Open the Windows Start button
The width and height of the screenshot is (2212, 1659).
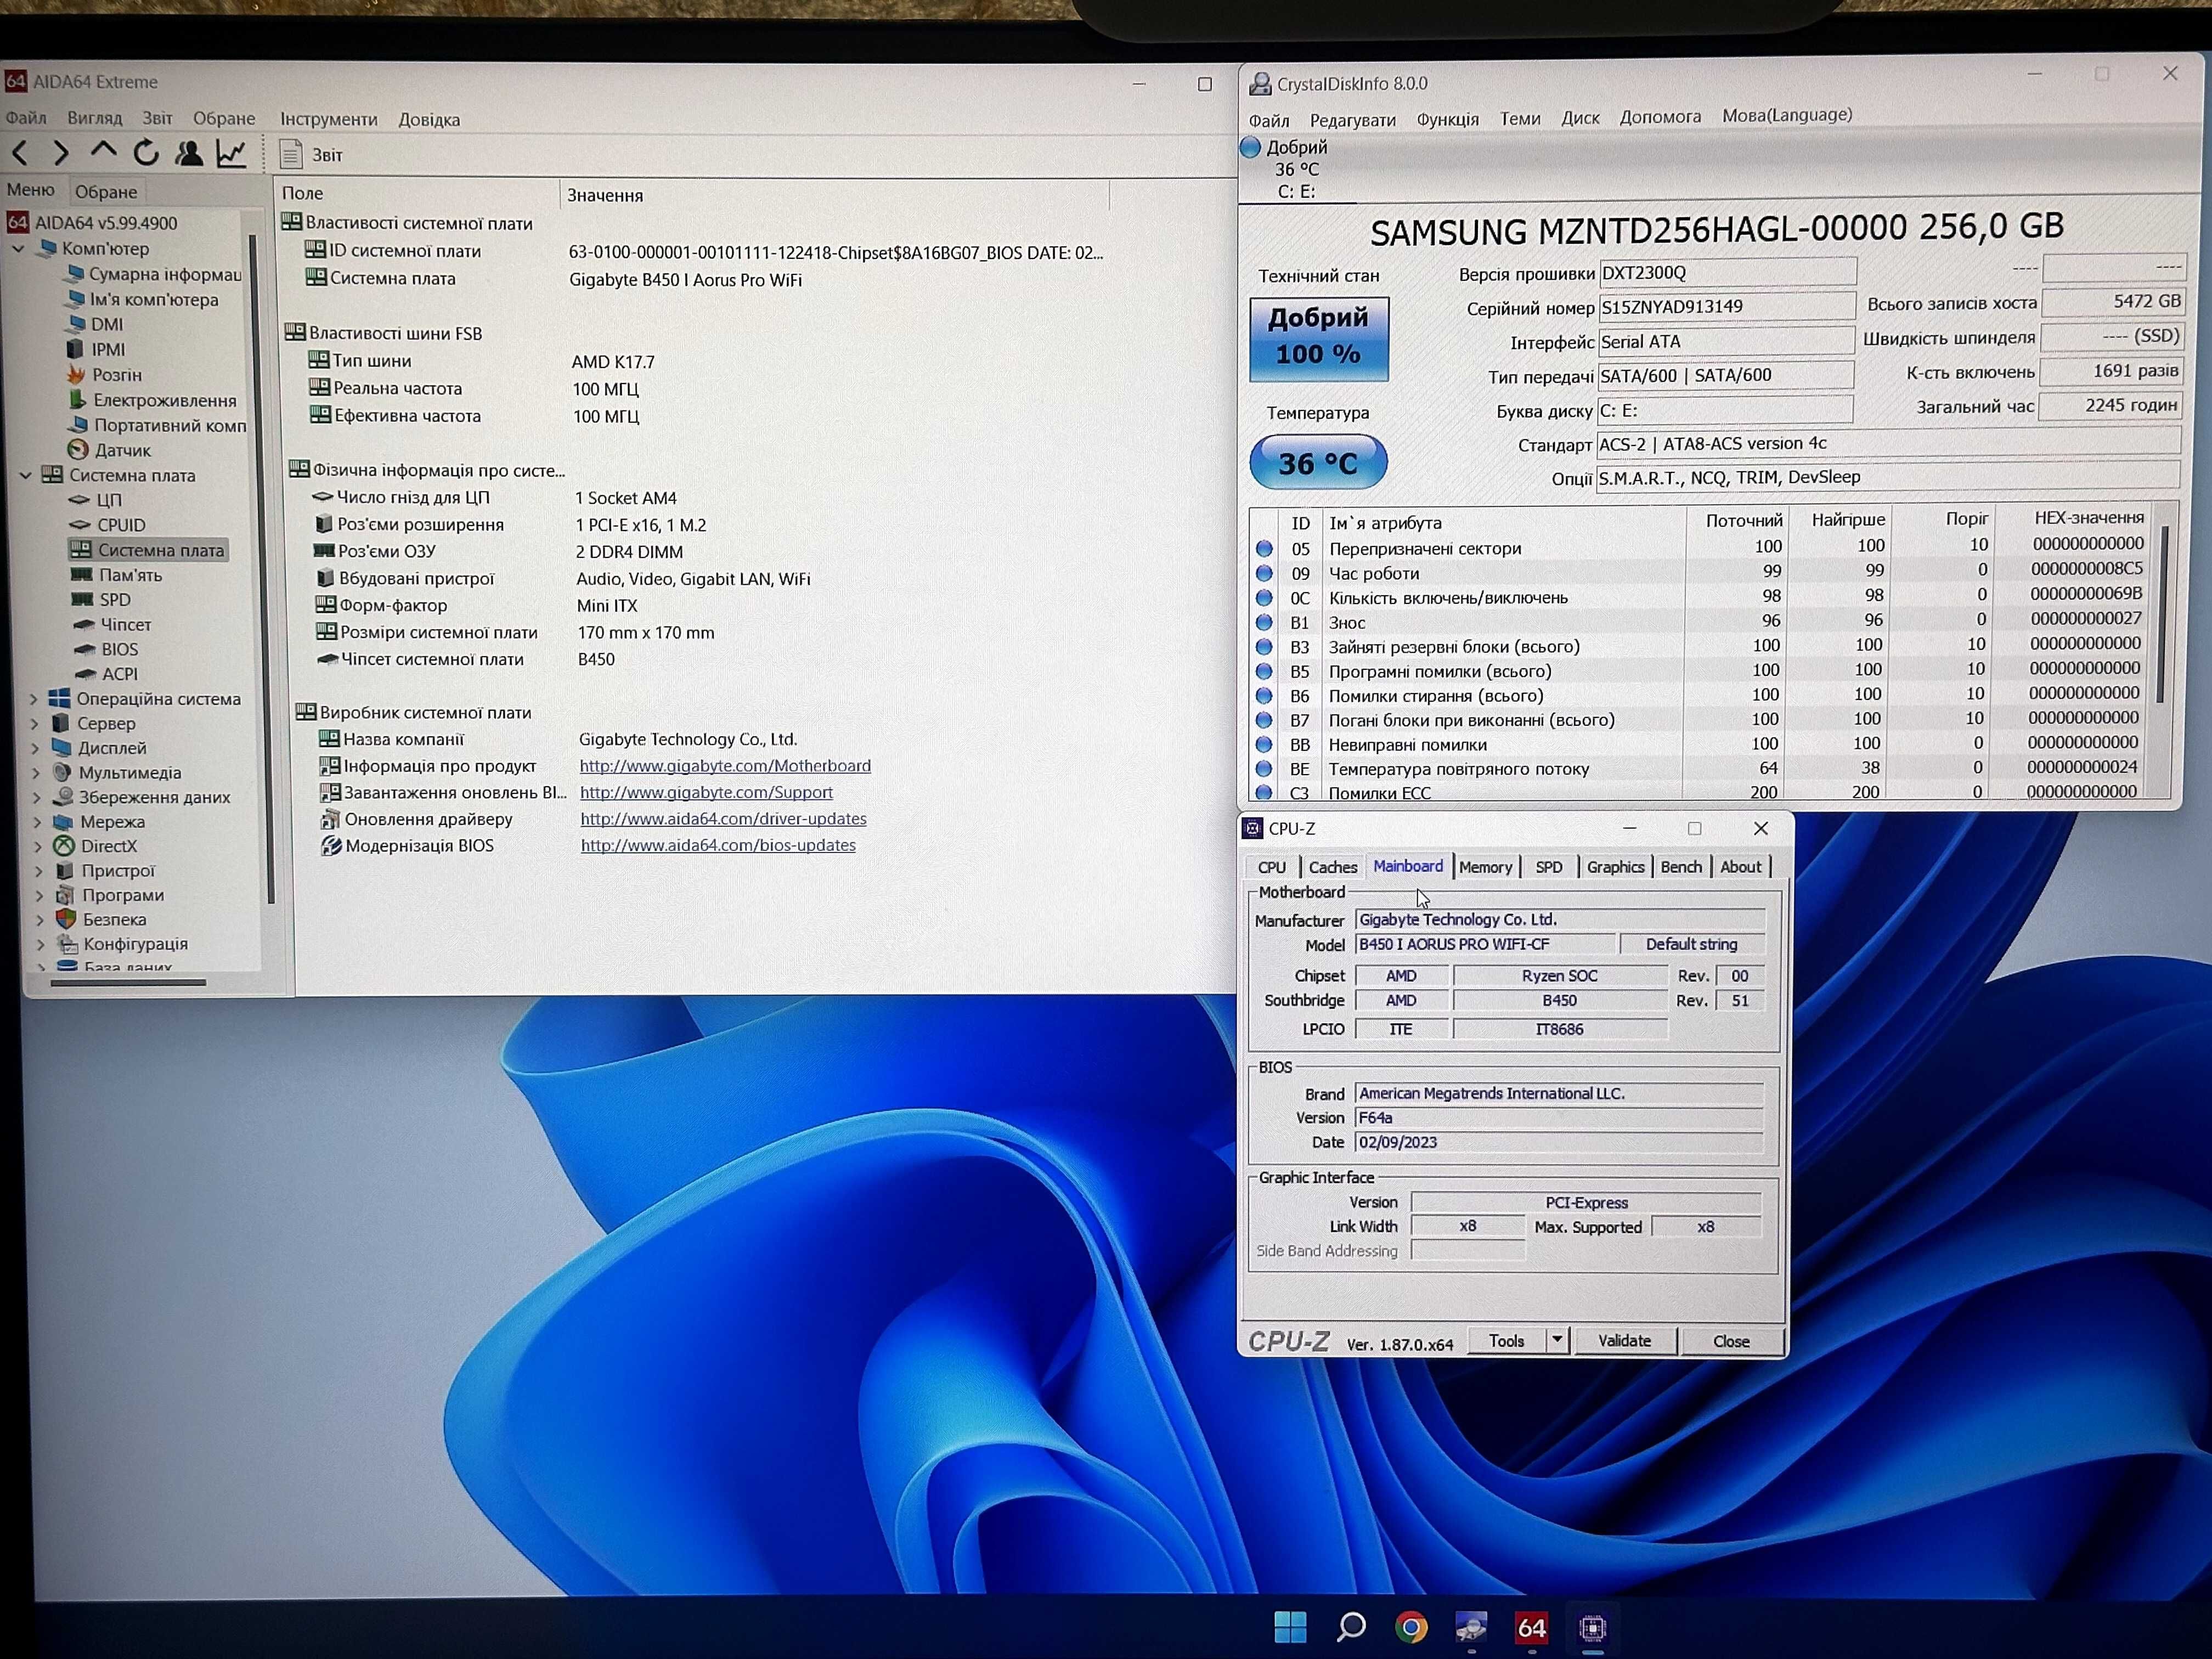[x=1291, y=1627]
